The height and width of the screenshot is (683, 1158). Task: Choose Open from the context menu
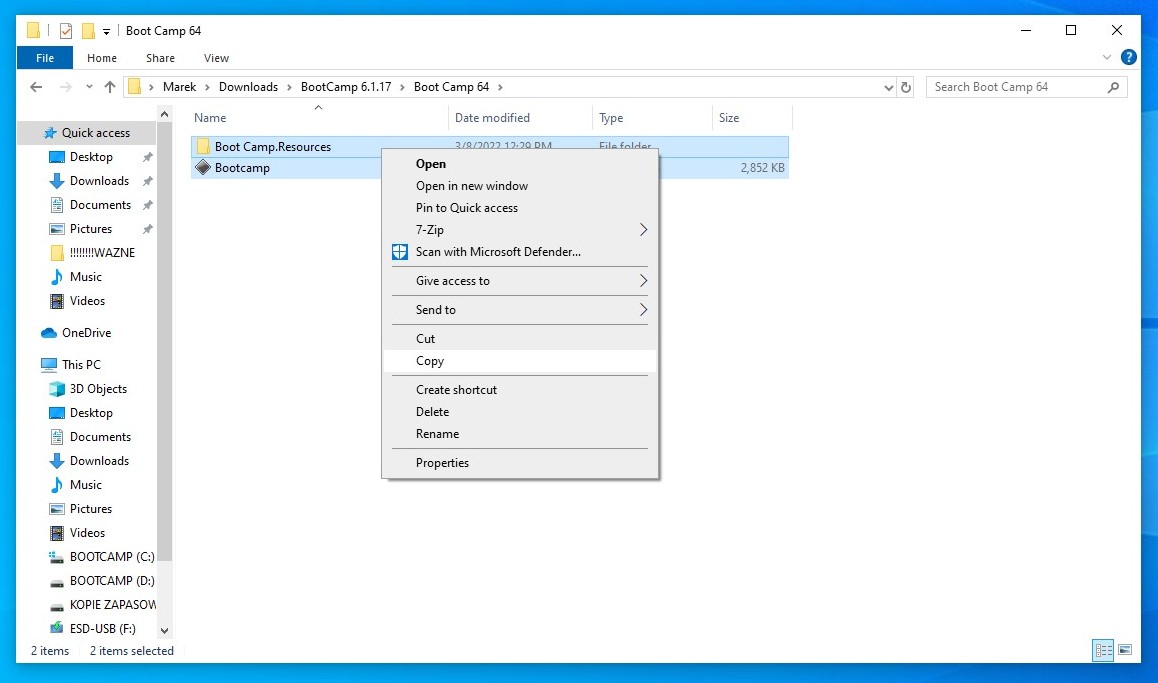pos(520,164)
